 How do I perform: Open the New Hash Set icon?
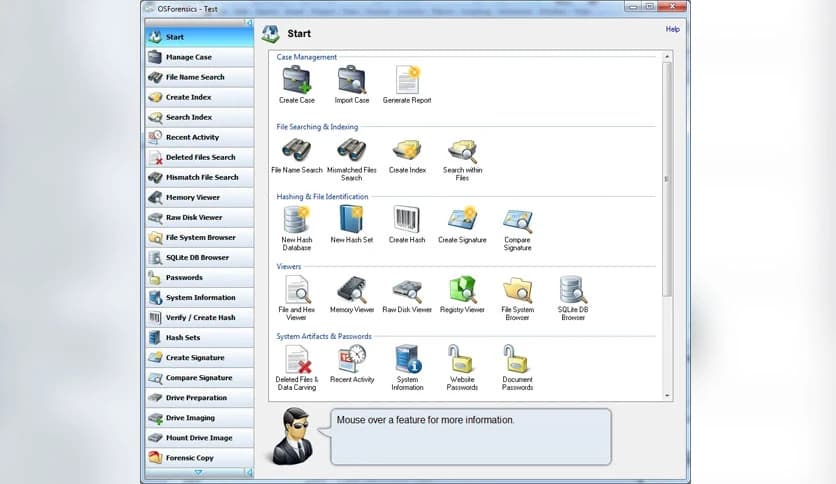pos(351,220)
